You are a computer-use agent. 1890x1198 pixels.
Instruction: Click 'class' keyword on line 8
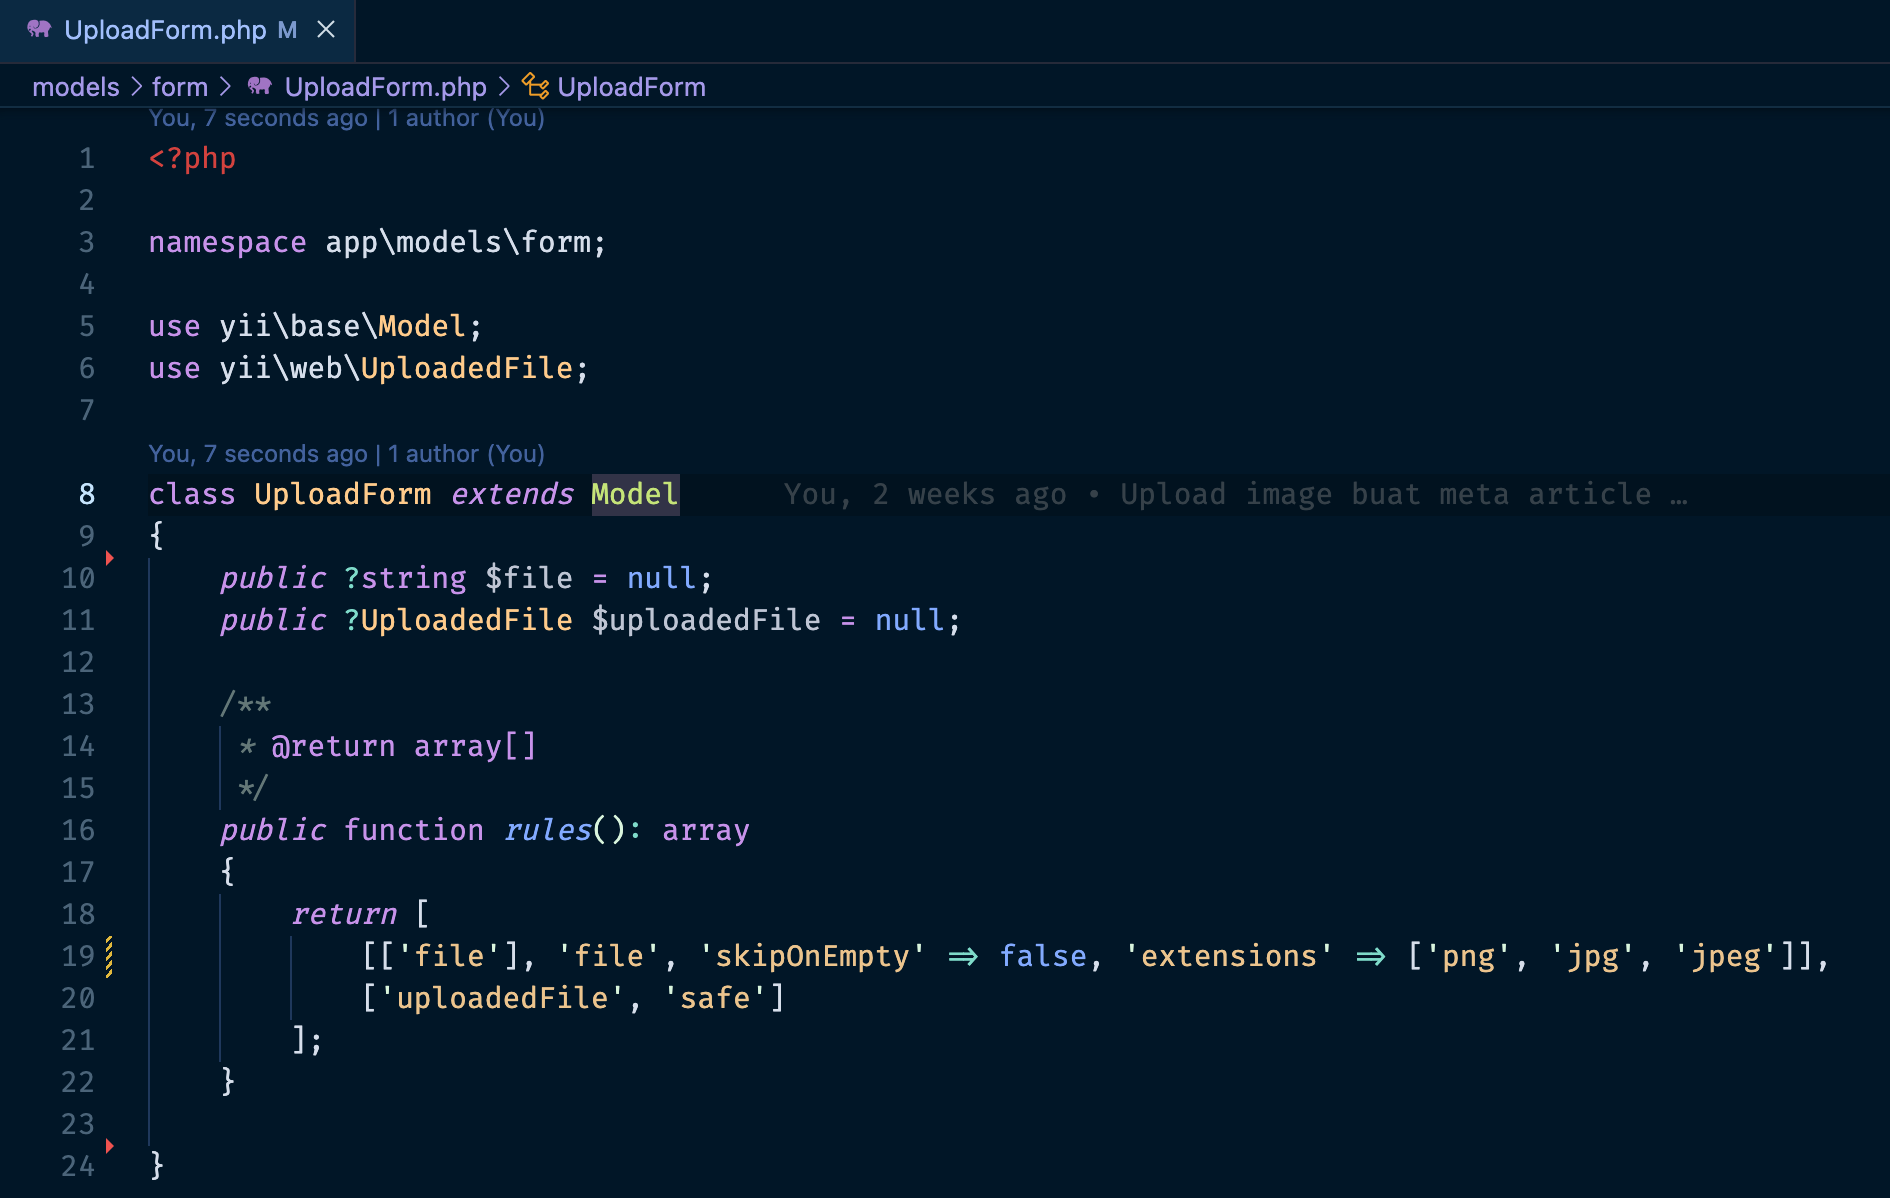(x=192, y=494)
